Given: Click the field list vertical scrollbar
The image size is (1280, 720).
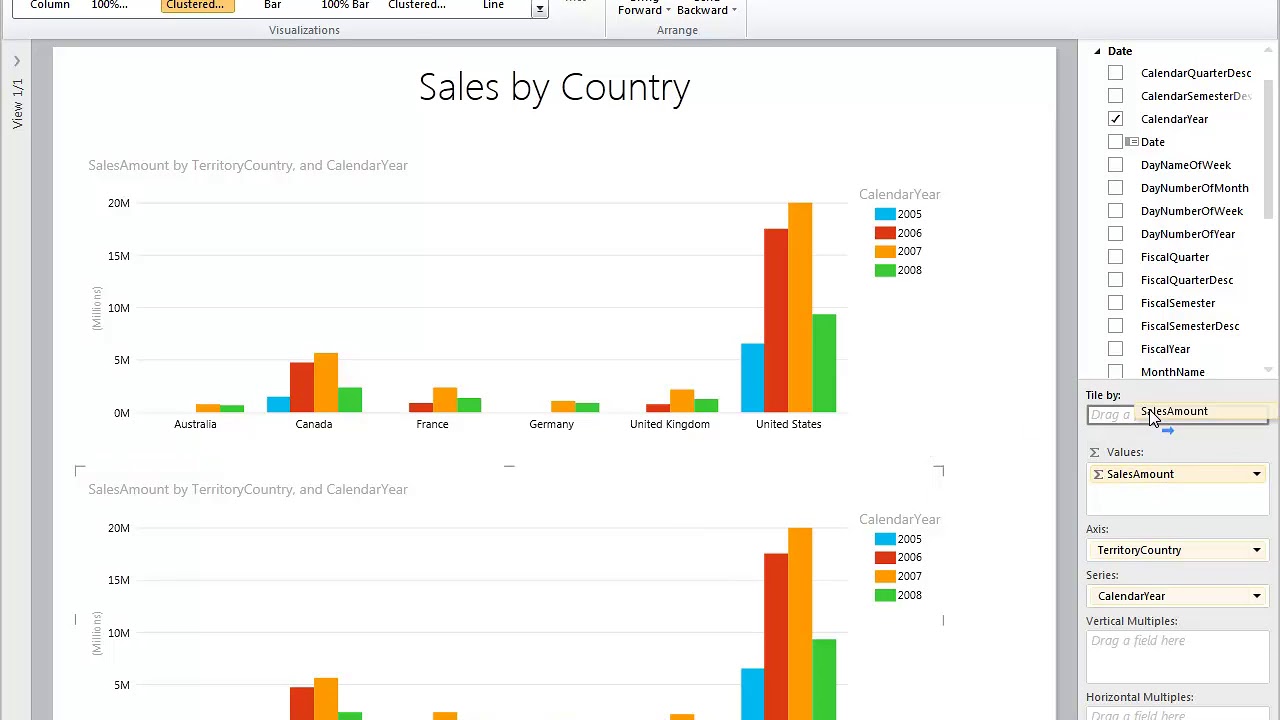Looking at the screenshot, I should [x=1269, y=150].
